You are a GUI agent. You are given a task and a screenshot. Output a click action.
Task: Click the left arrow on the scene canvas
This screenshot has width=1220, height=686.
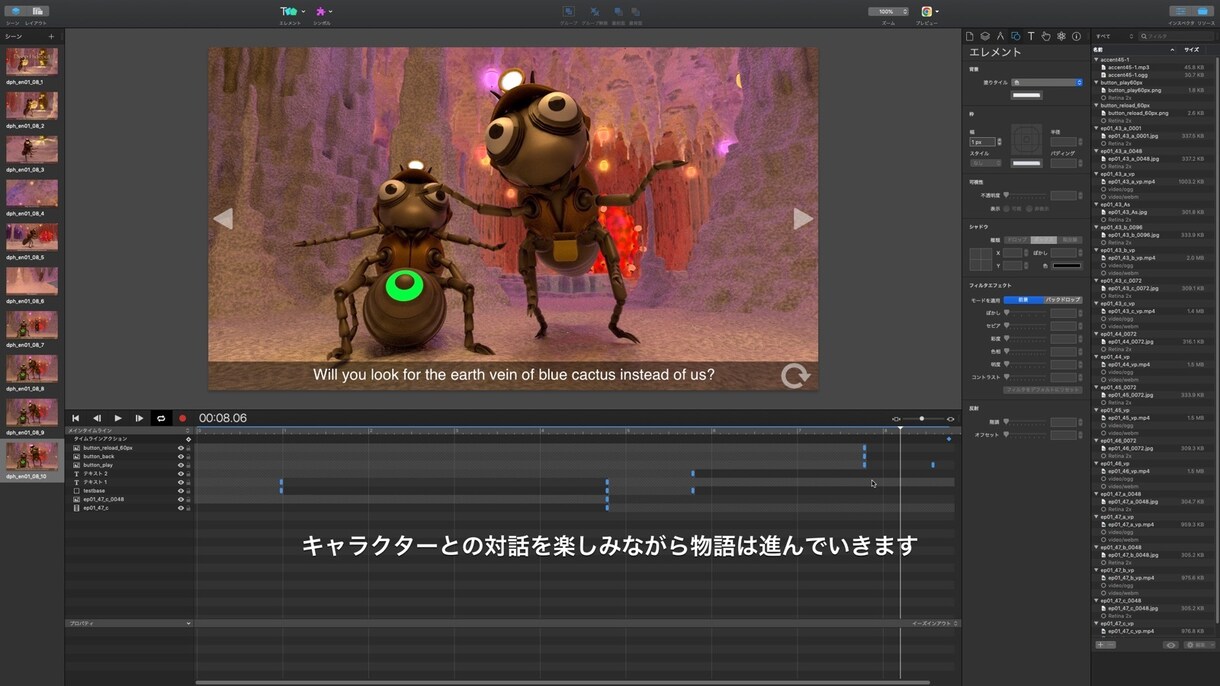coord(223,218)
